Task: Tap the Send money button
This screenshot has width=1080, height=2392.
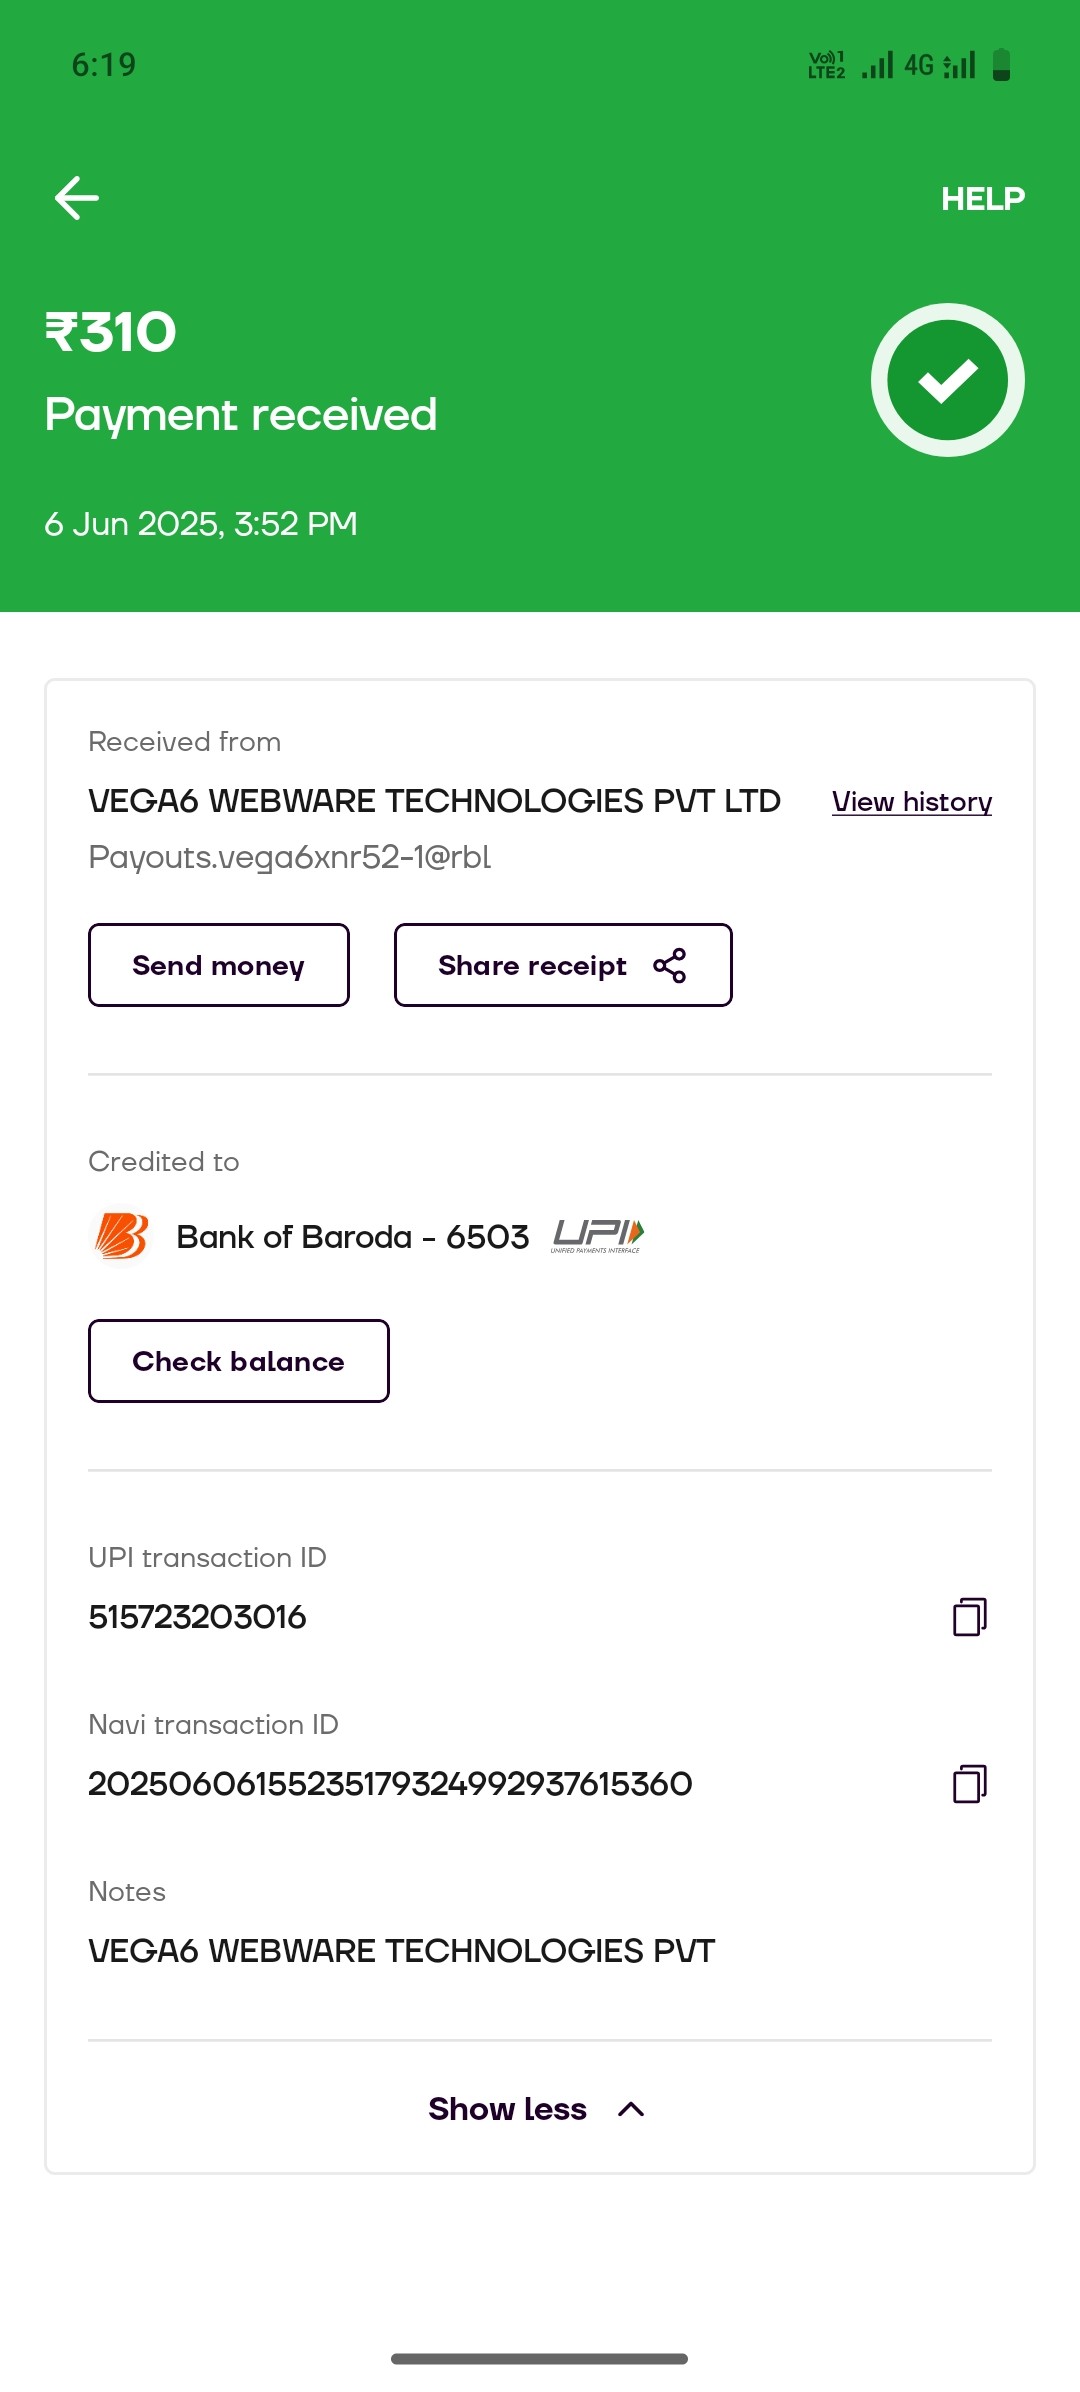Action: click(x=219, y=965)
